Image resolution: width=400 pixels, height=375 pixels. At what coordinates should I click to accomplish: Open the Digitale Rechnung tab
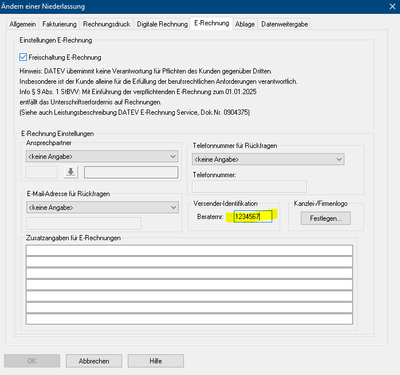[x=162, y=24]
